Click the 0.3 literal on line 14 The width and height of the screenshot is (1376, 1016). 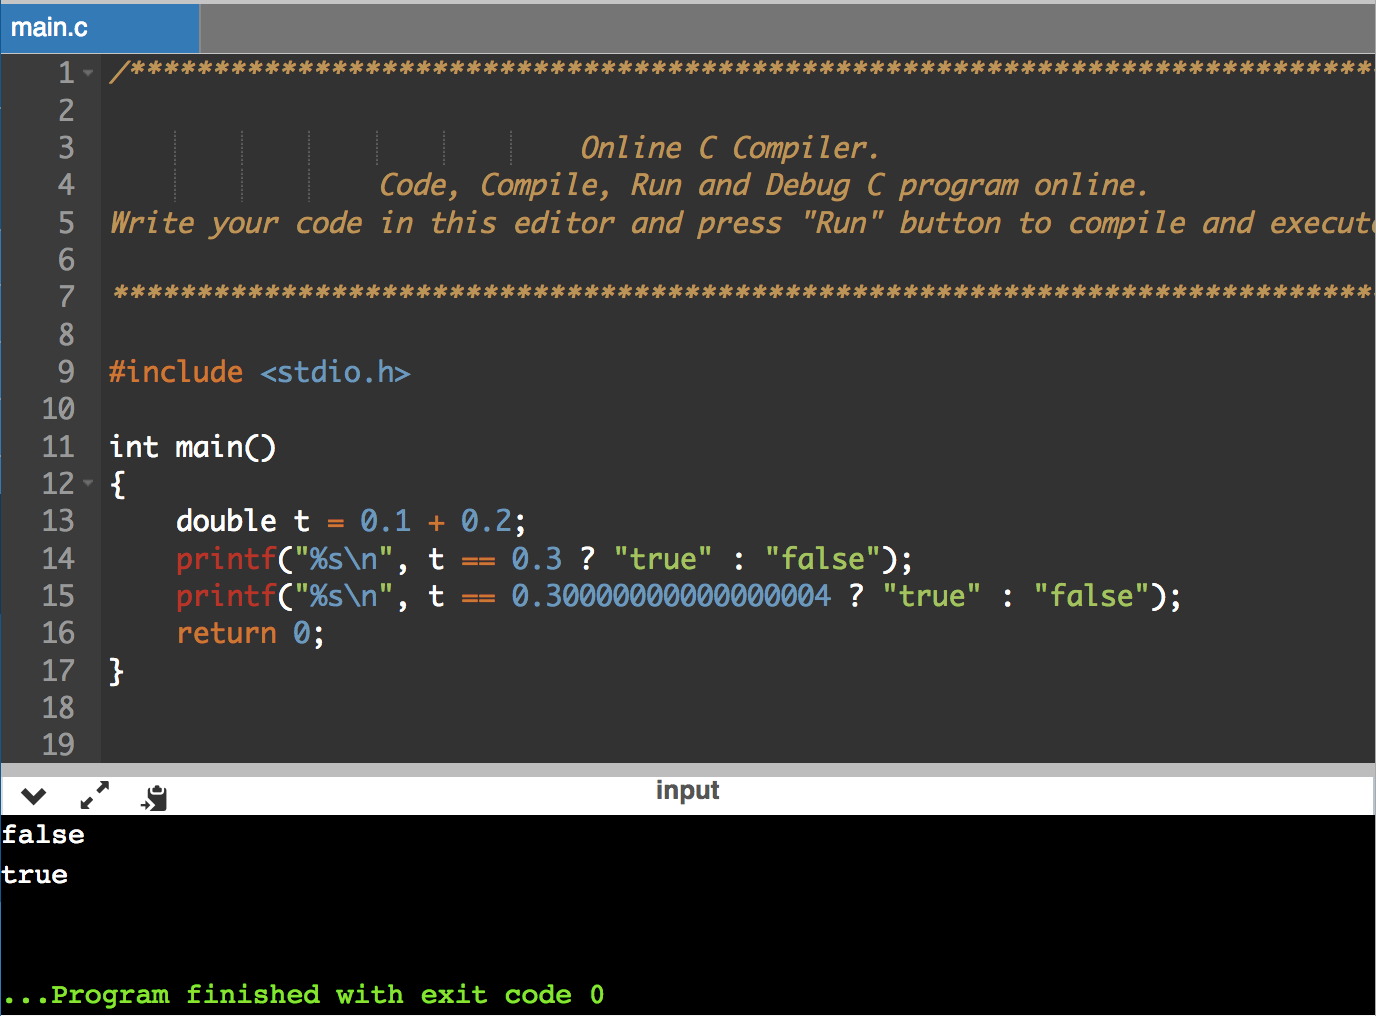537,559
